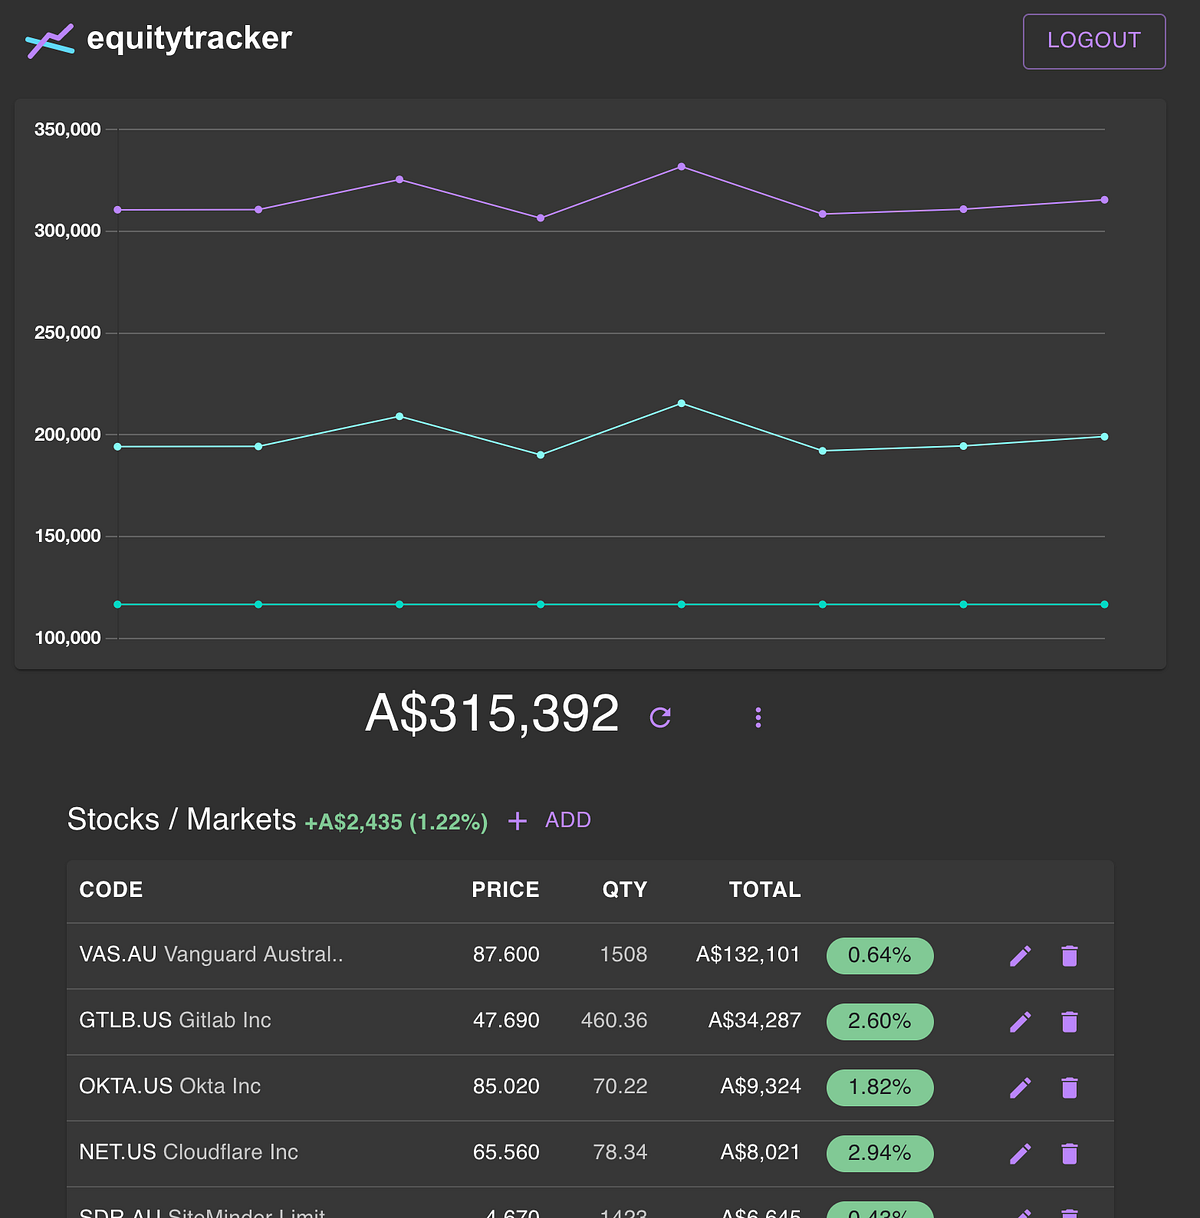Click the A$315,392 portfolio total

tap(492, 714)
